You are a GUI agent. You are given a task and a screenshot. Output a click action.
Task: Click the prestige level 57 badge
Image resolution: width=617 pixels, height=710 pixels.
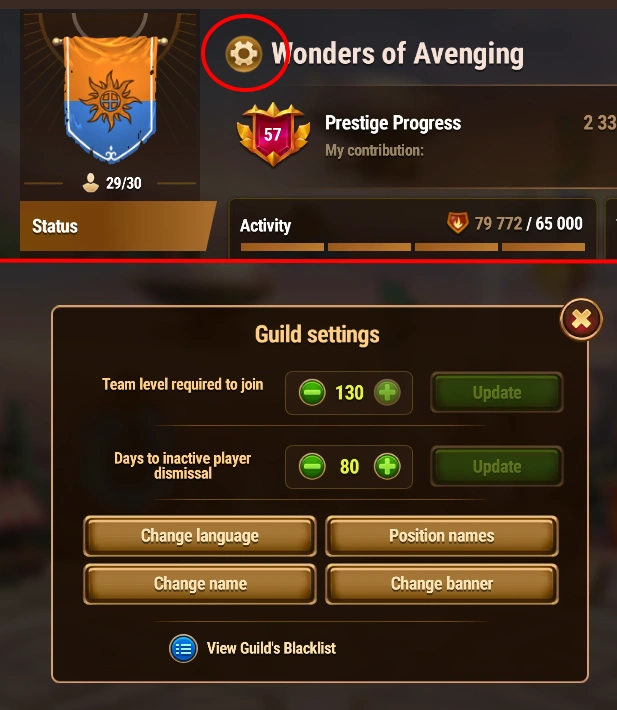273,134
